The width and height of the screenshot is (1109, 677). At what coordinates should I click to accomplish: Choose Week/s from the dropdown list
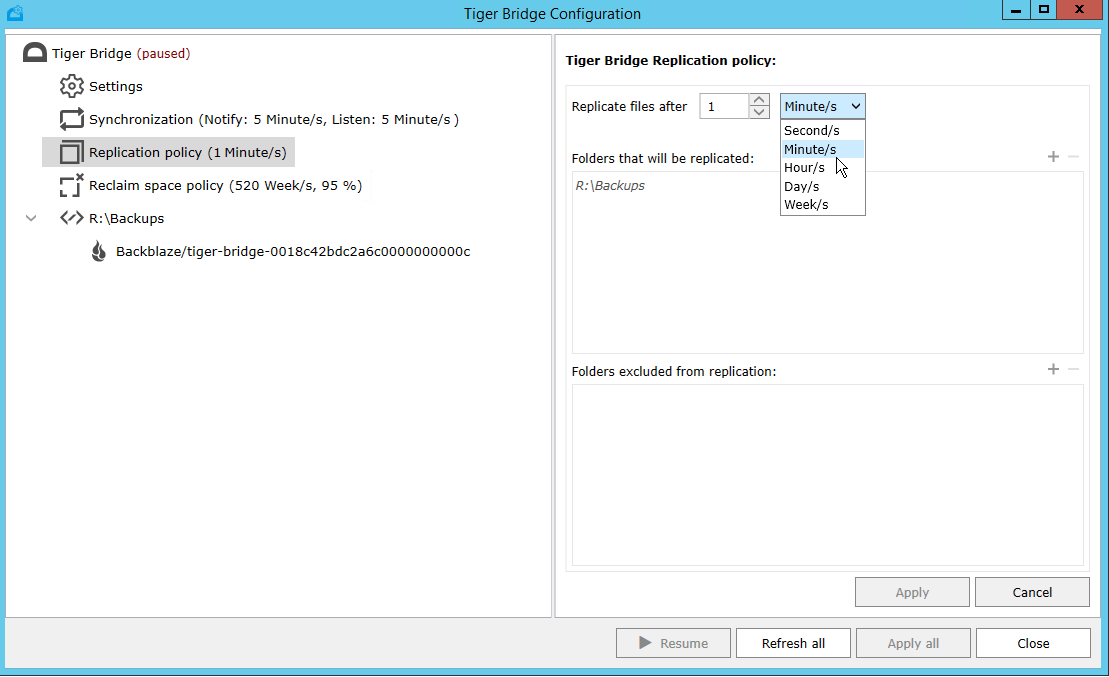823,204
